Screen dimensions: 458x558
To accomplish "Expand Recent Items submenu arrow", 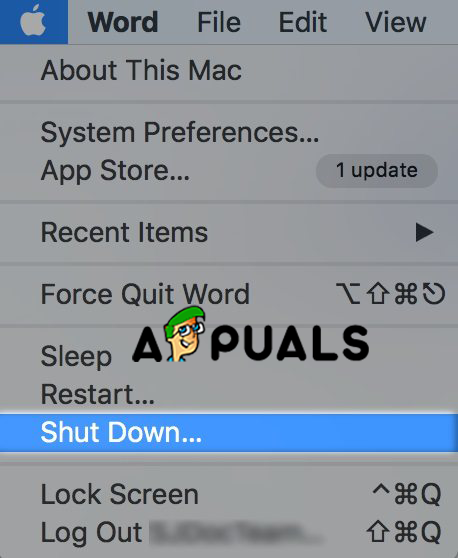I will (x=424, y=233).
